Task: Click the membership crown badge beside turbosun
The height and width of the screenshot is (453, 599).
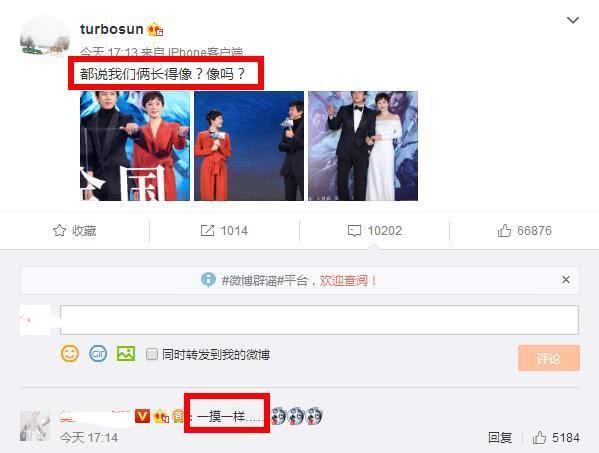Action: (155, 29)
